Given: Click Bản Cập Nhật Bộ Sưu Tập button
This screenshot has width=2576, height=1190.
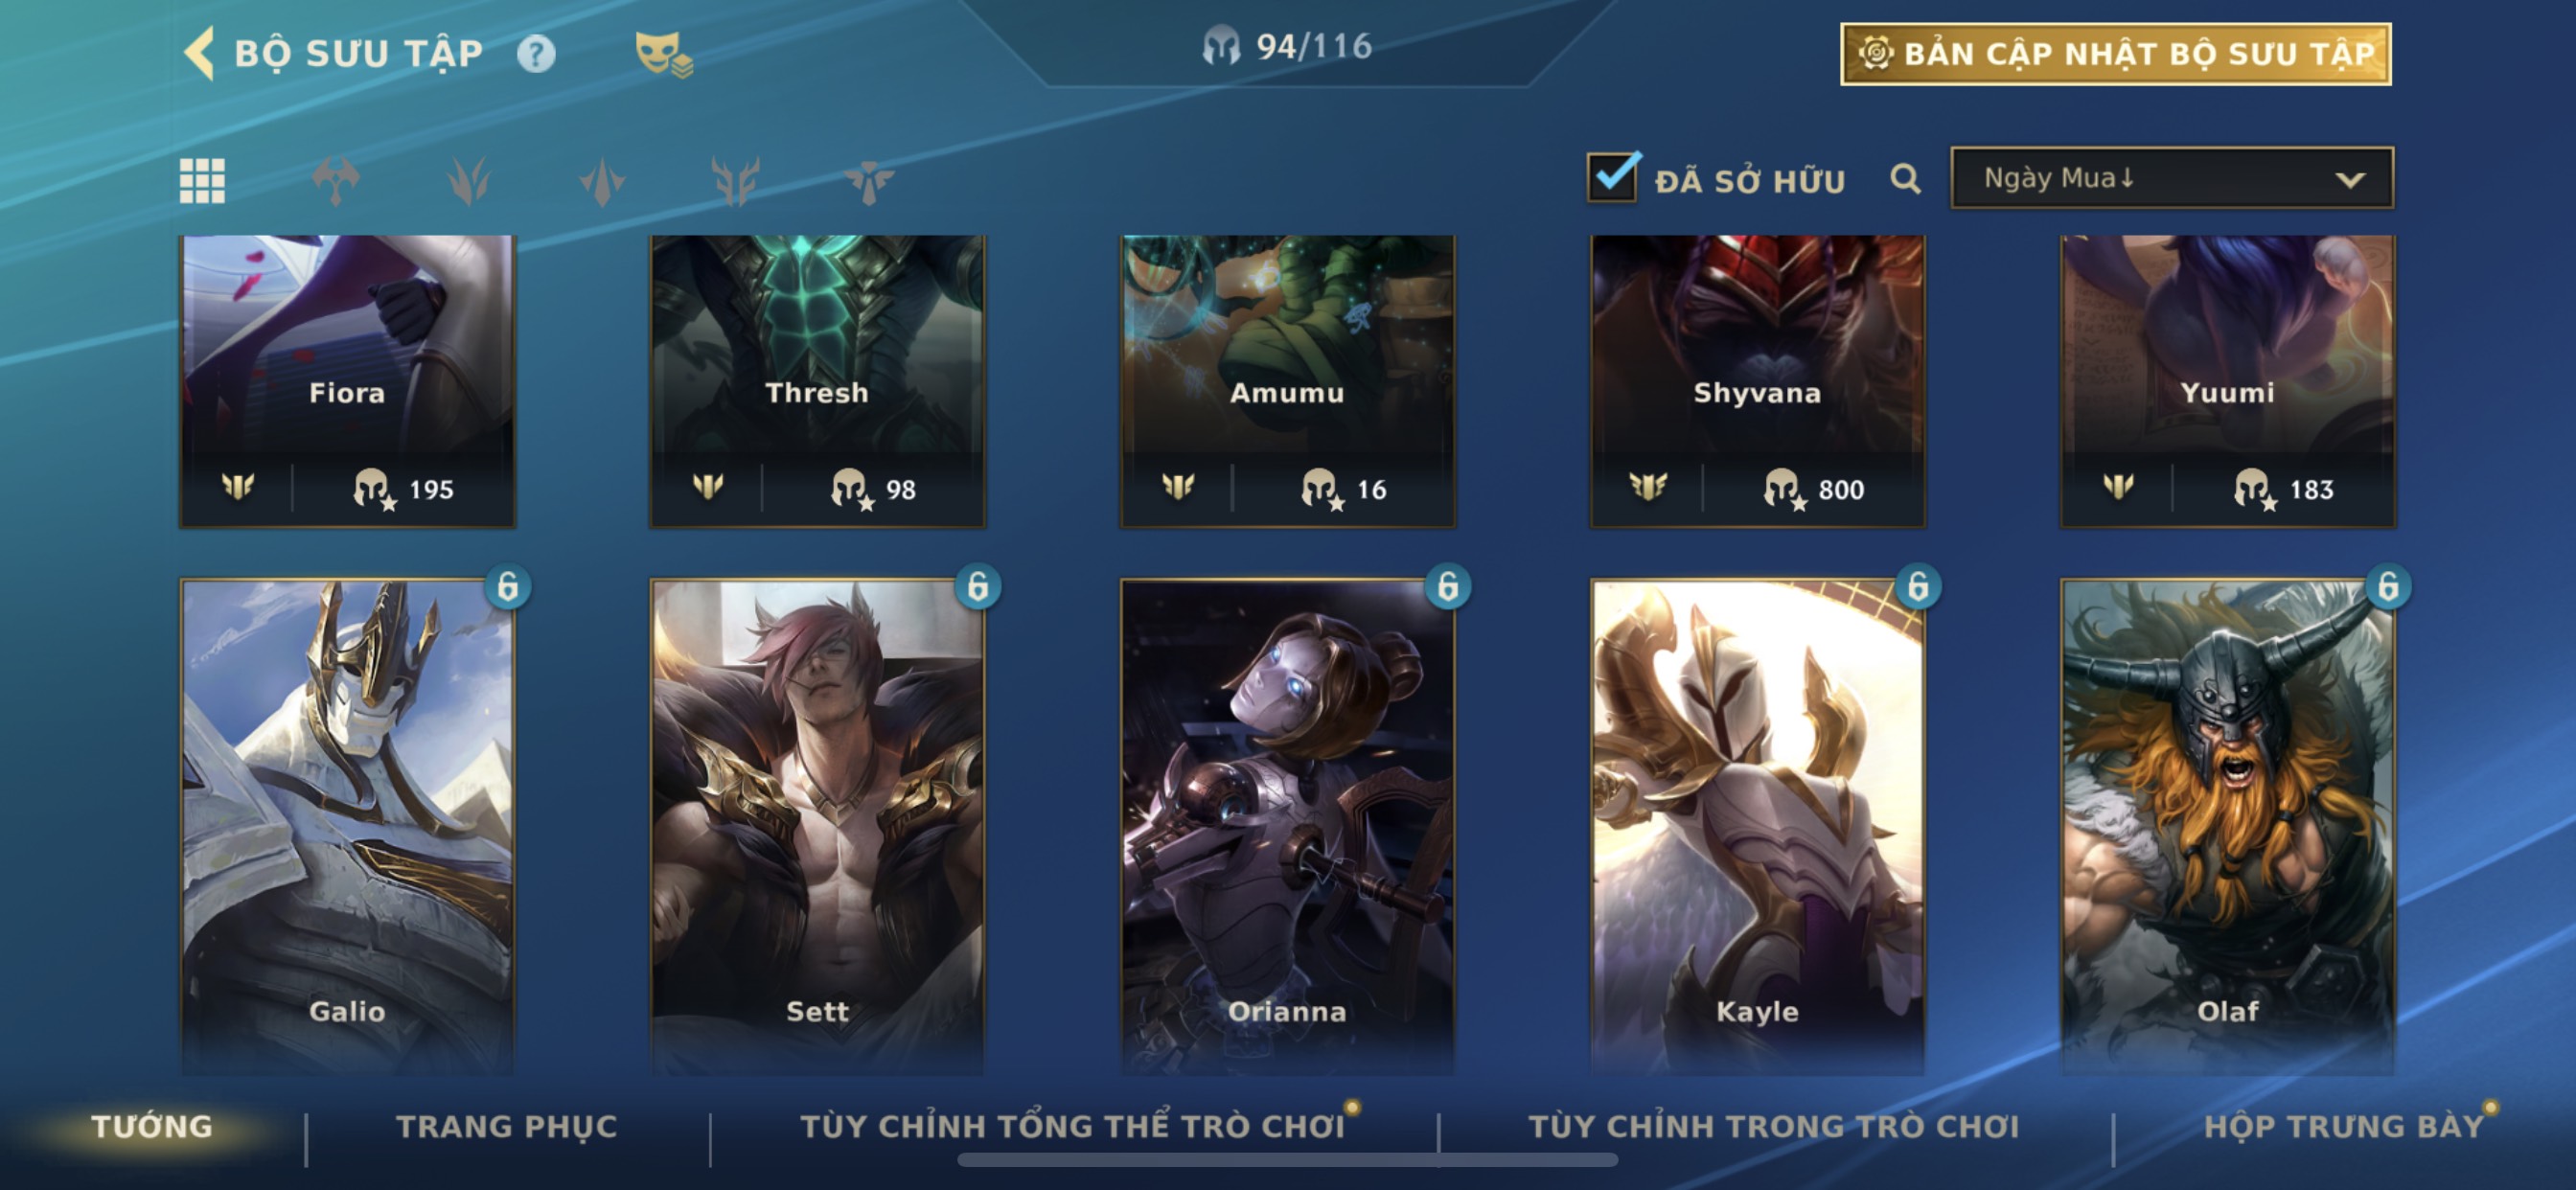Looking at the screenshot, I should (x=2116, y=54).
